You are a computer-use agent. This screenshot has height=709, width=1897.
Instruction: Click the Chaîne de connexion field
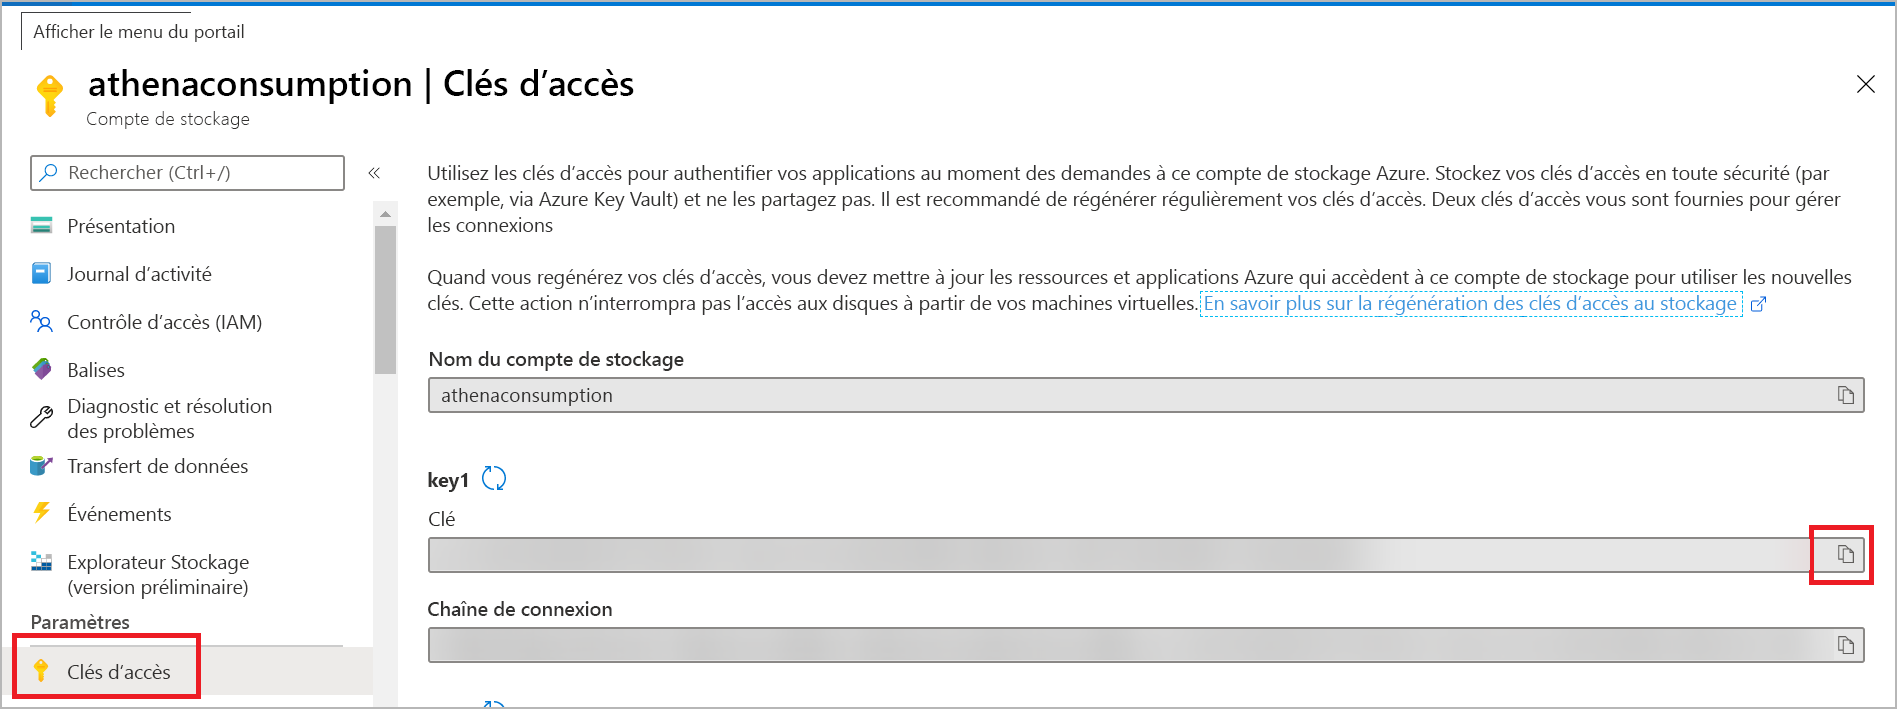1146,645
